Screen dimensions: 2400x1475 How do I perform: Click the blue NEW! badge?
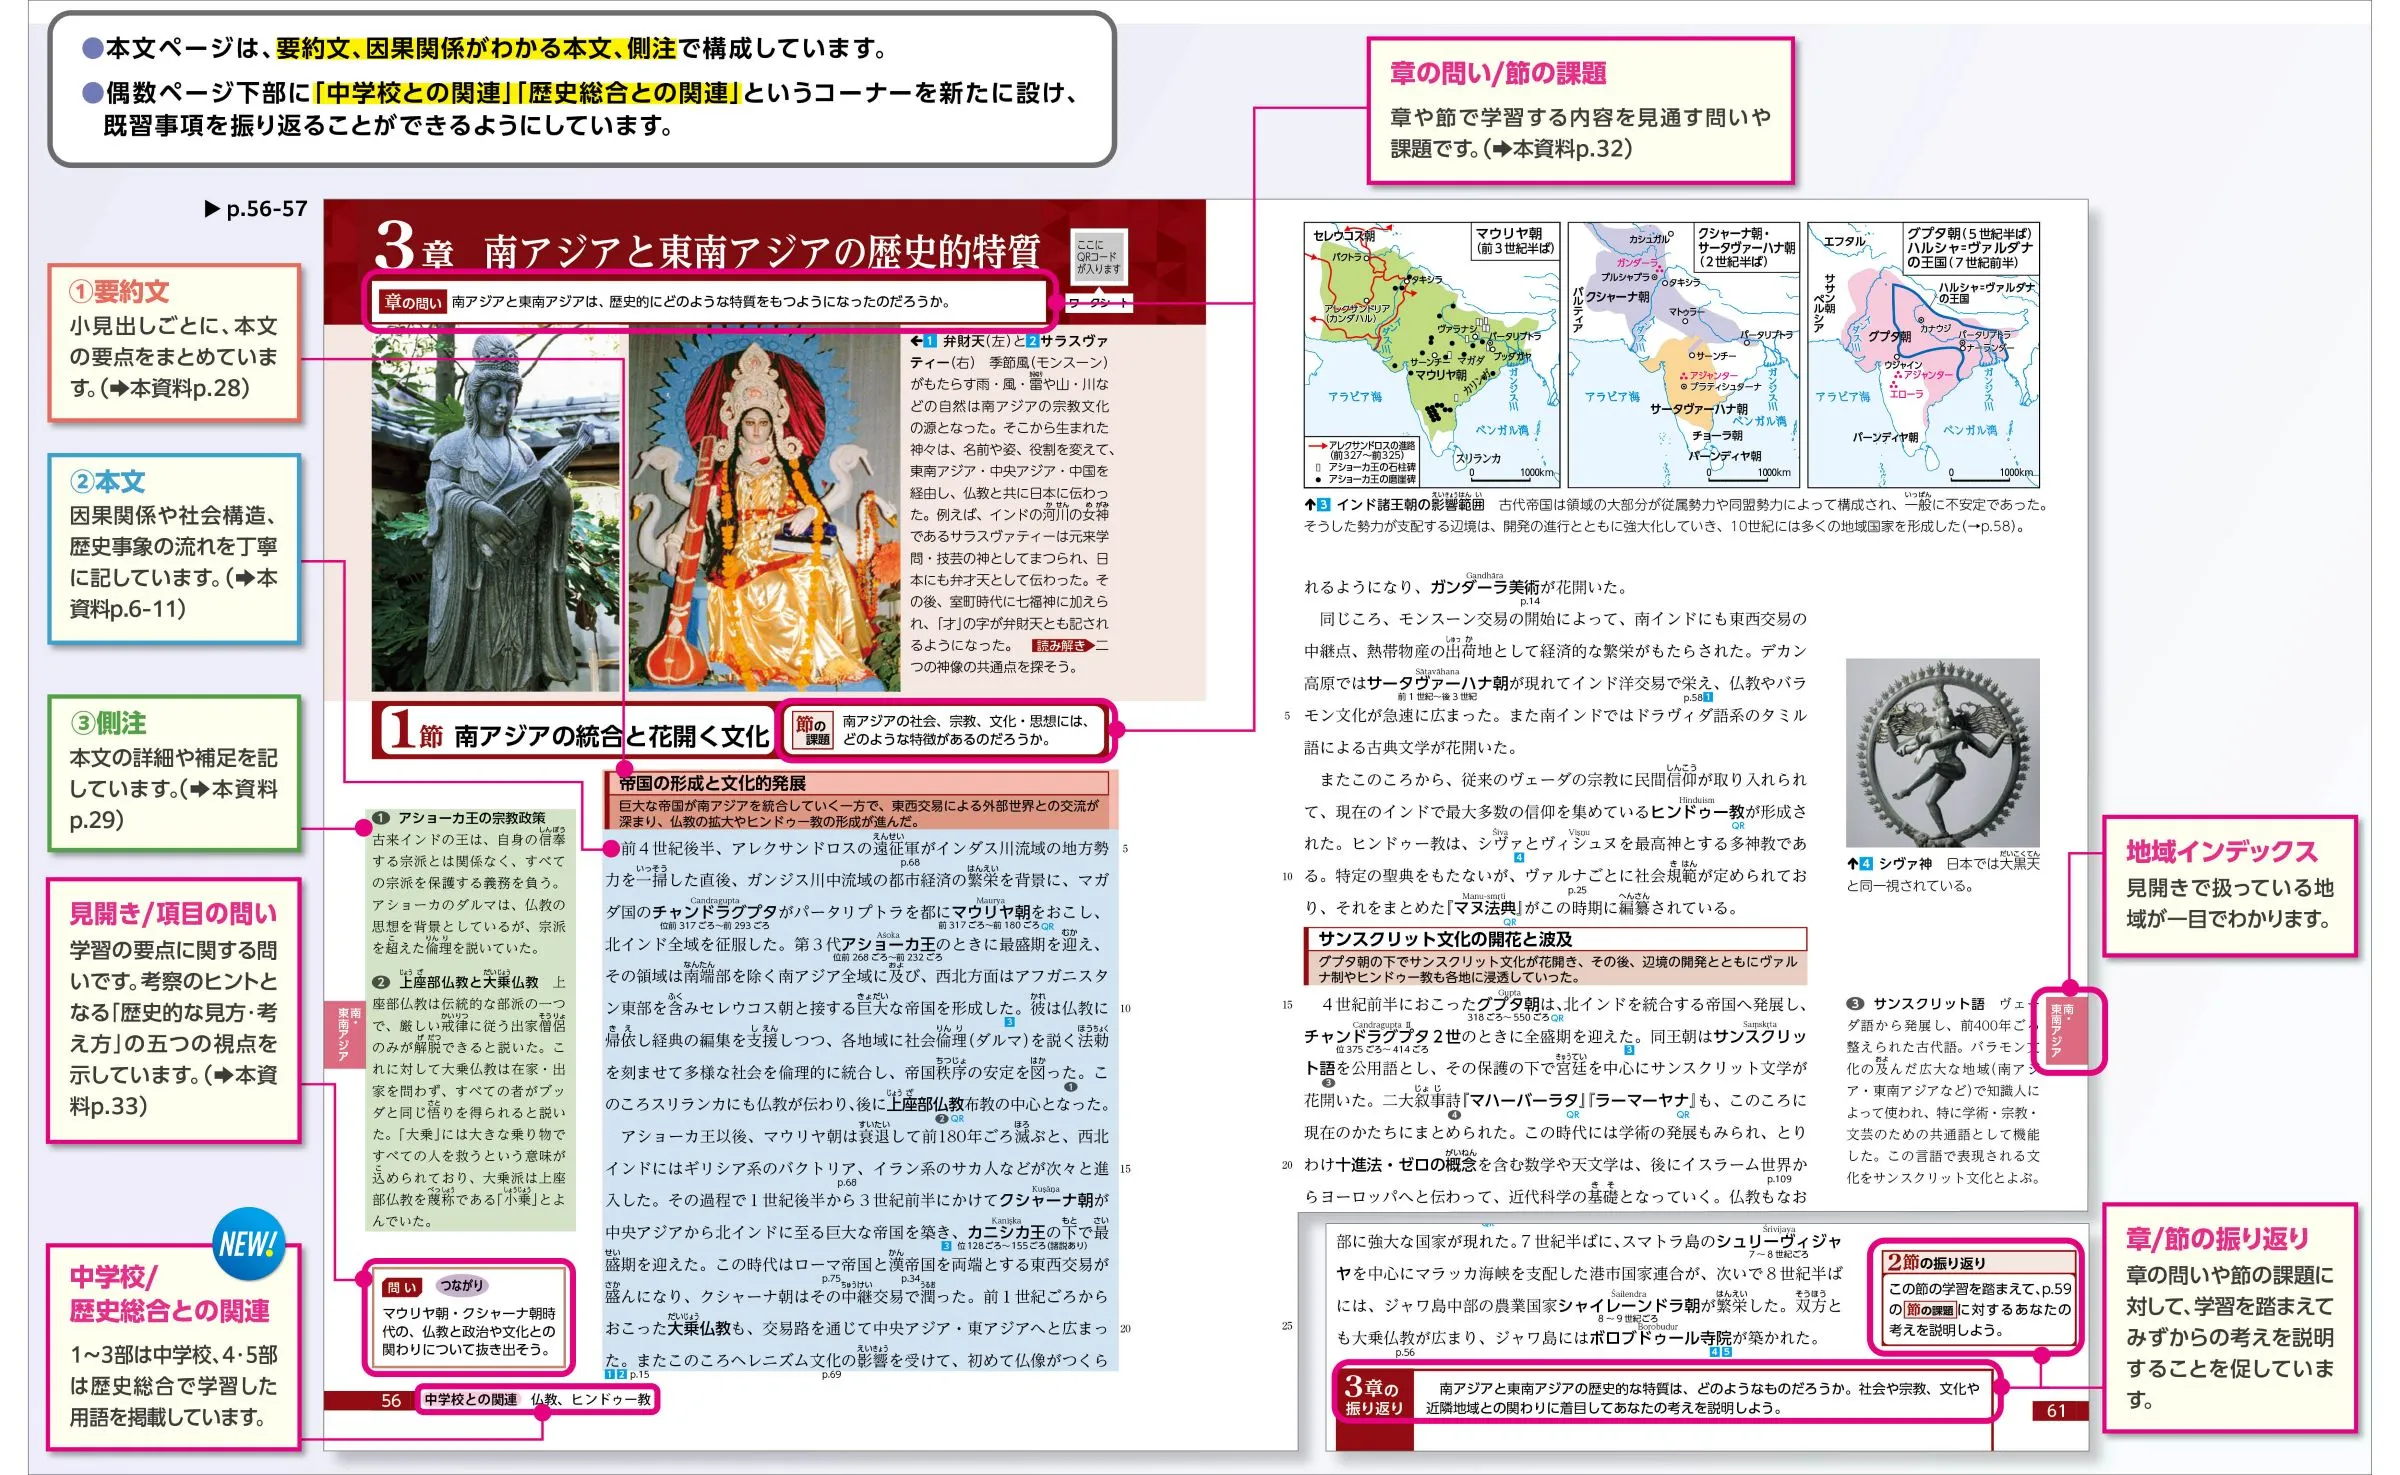tap(248, 1245)
